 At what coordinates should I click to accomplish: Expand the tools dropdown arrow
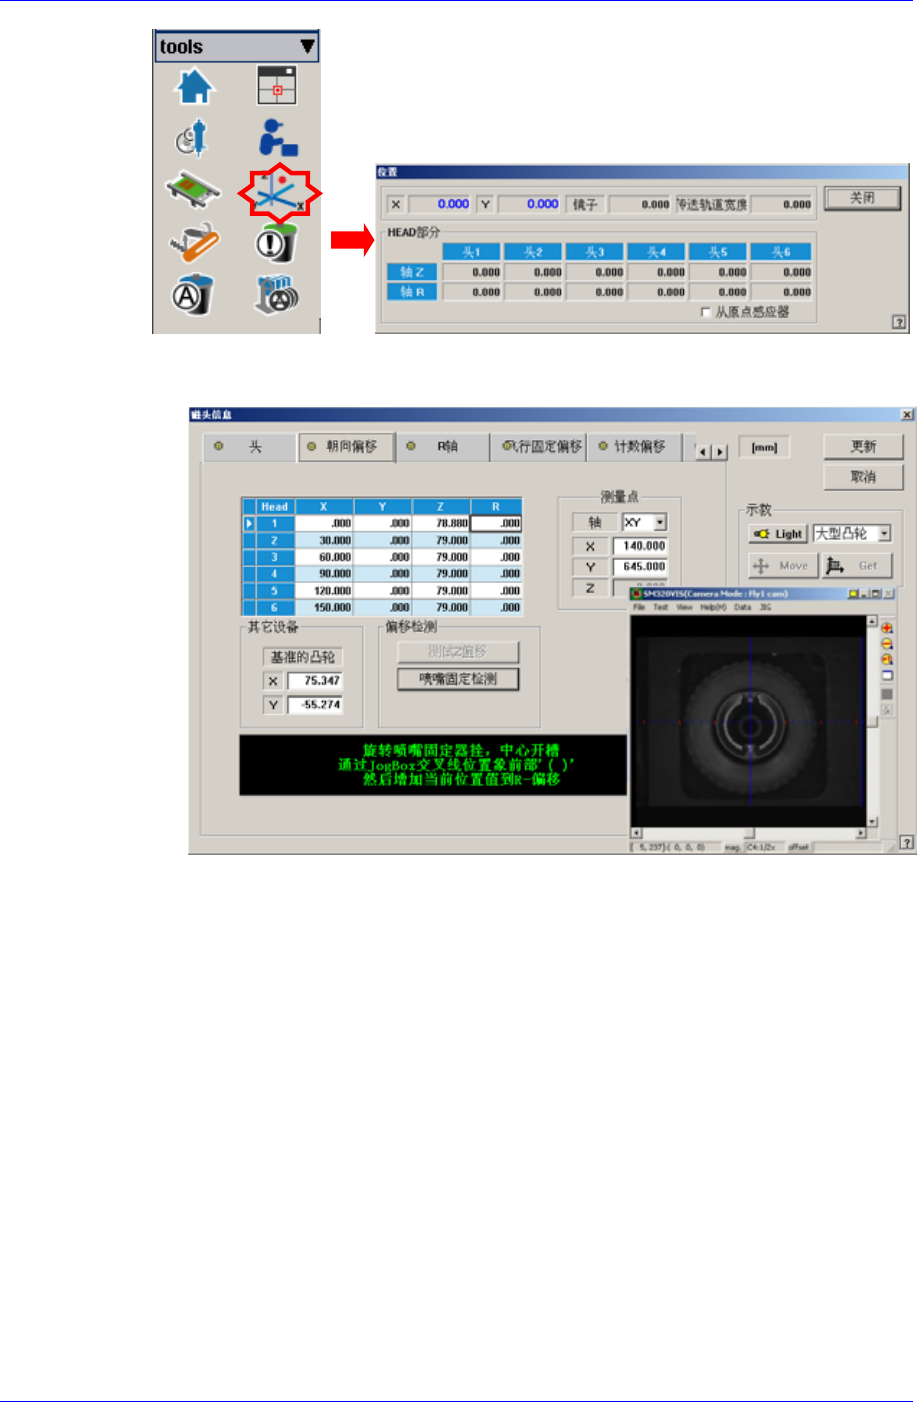pyautogui.click(x=307, y=46)
